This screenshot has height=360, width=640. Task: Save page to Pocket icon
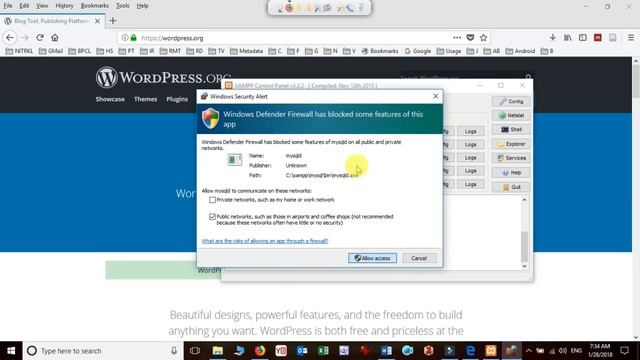[470, 38]
